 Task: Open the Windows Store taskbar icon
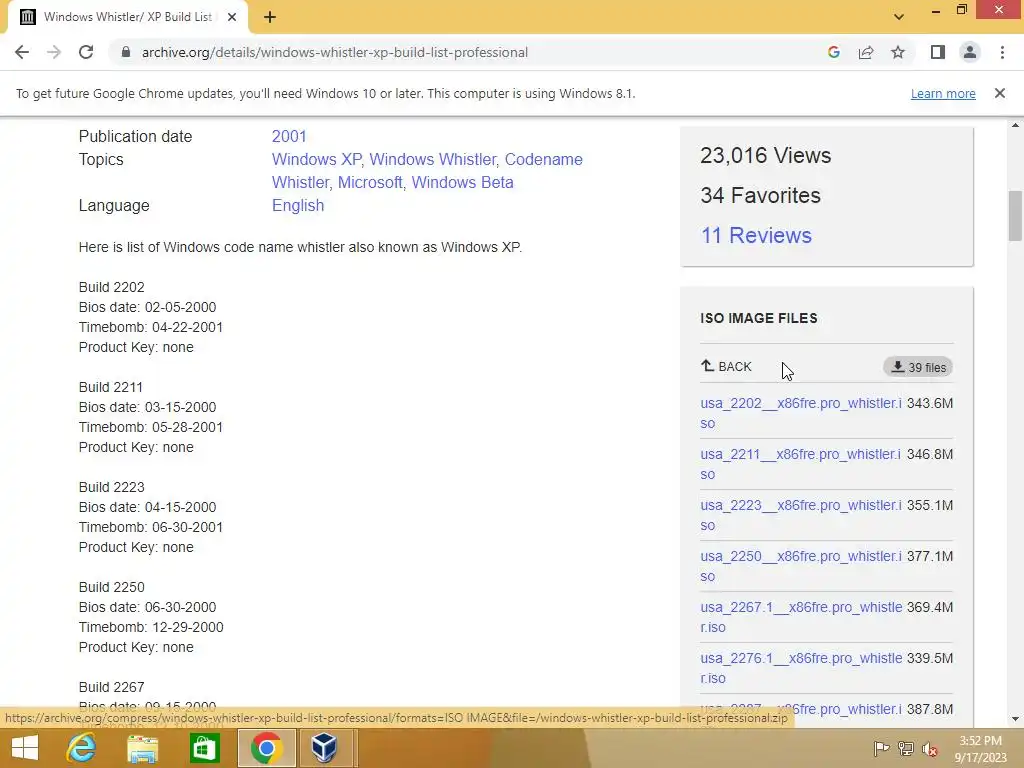pyautogui.click(x=204, y=748)
